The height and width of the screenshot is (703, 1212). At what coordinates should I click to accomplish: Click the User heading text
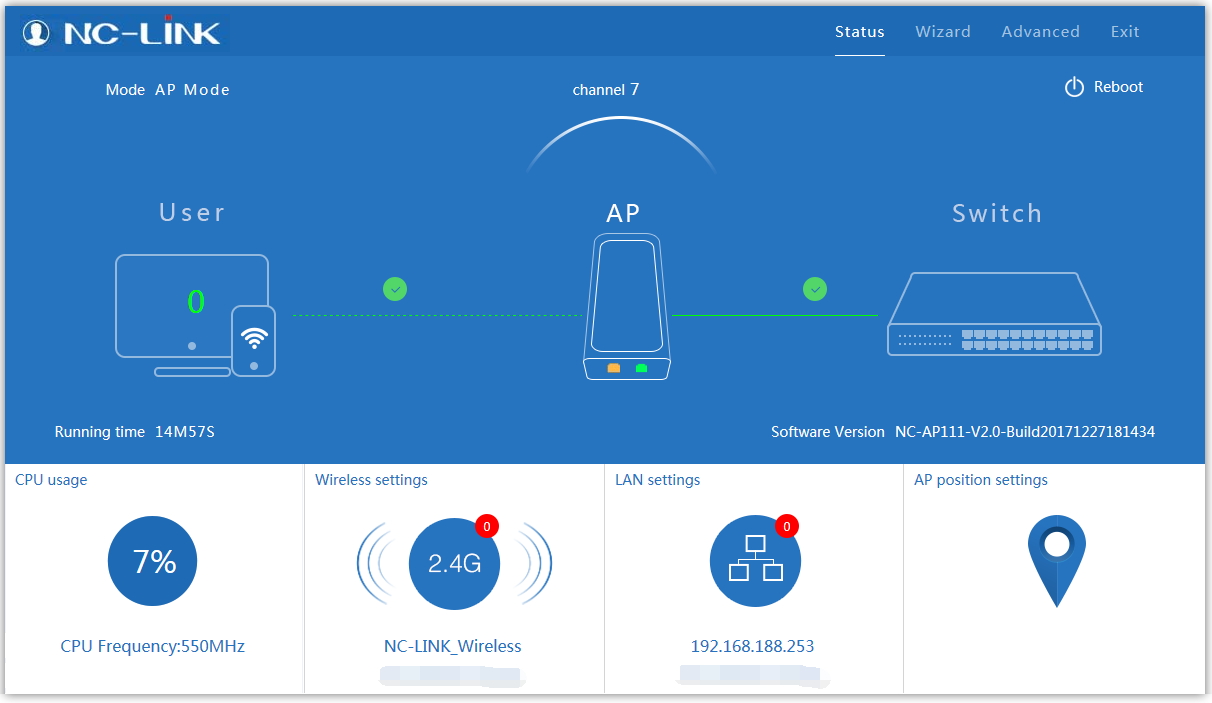point(192,213)
